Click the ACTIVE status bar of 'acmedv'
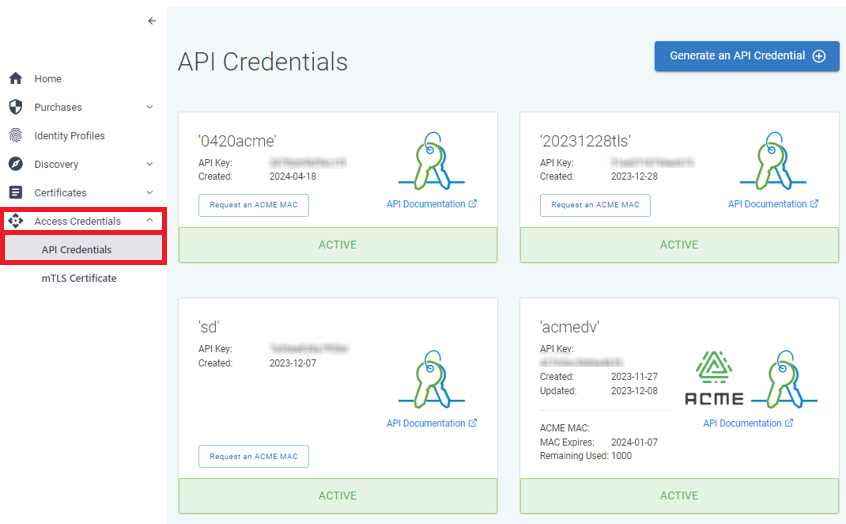 pos(679,496)
